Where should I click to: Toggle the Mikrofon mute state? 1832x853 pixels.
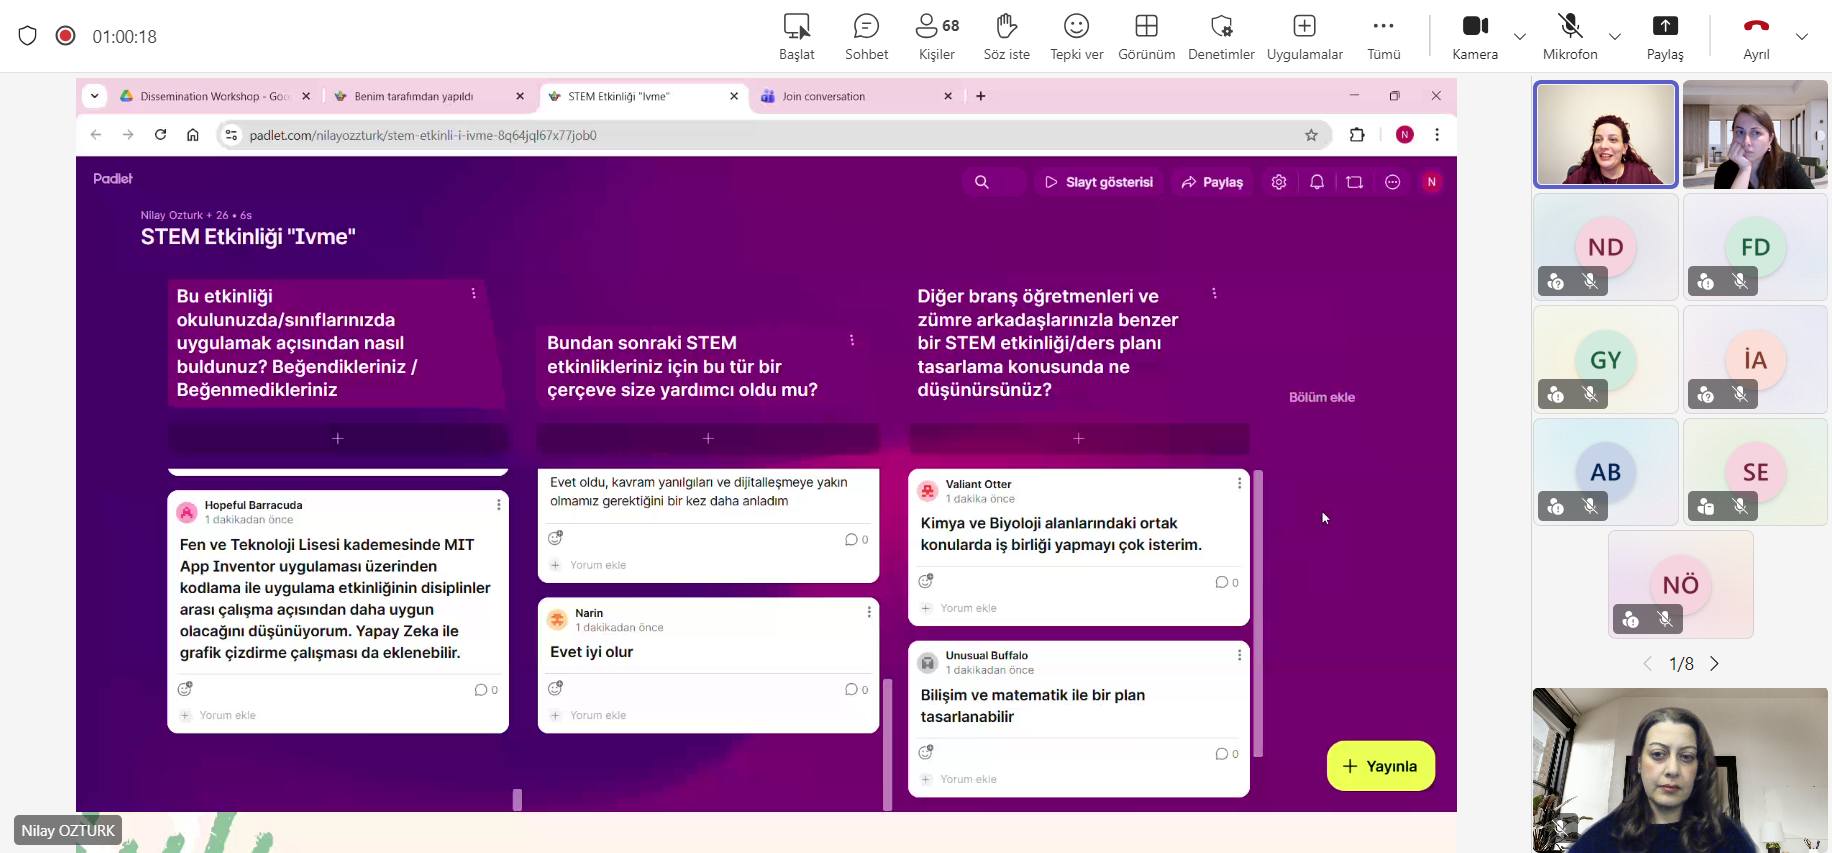(x=1570, y=36)
